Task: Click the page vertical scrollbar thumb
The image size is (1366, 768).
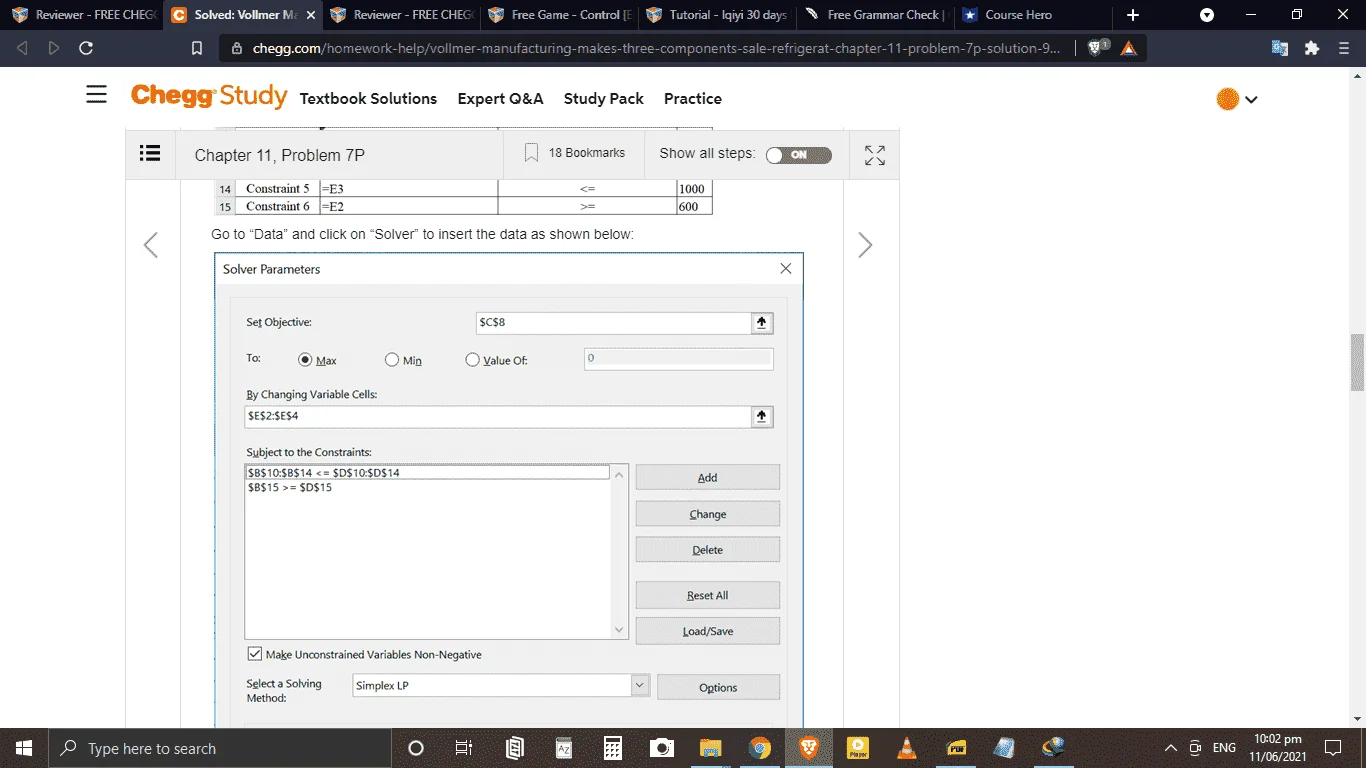Action: pyautogui.click(x=1357, y=362)
